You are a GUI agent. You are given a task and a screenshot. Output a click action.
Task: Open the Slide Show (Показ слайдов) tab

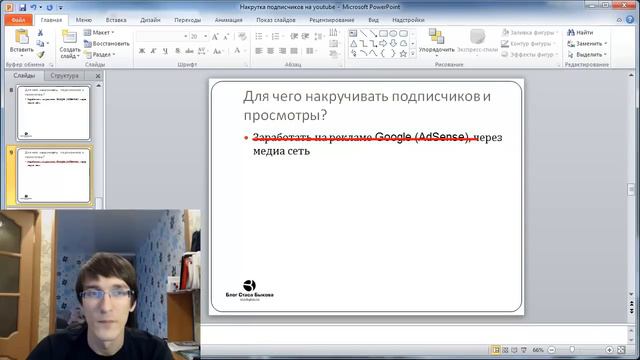pyautogui.click(x=276, y=20)
